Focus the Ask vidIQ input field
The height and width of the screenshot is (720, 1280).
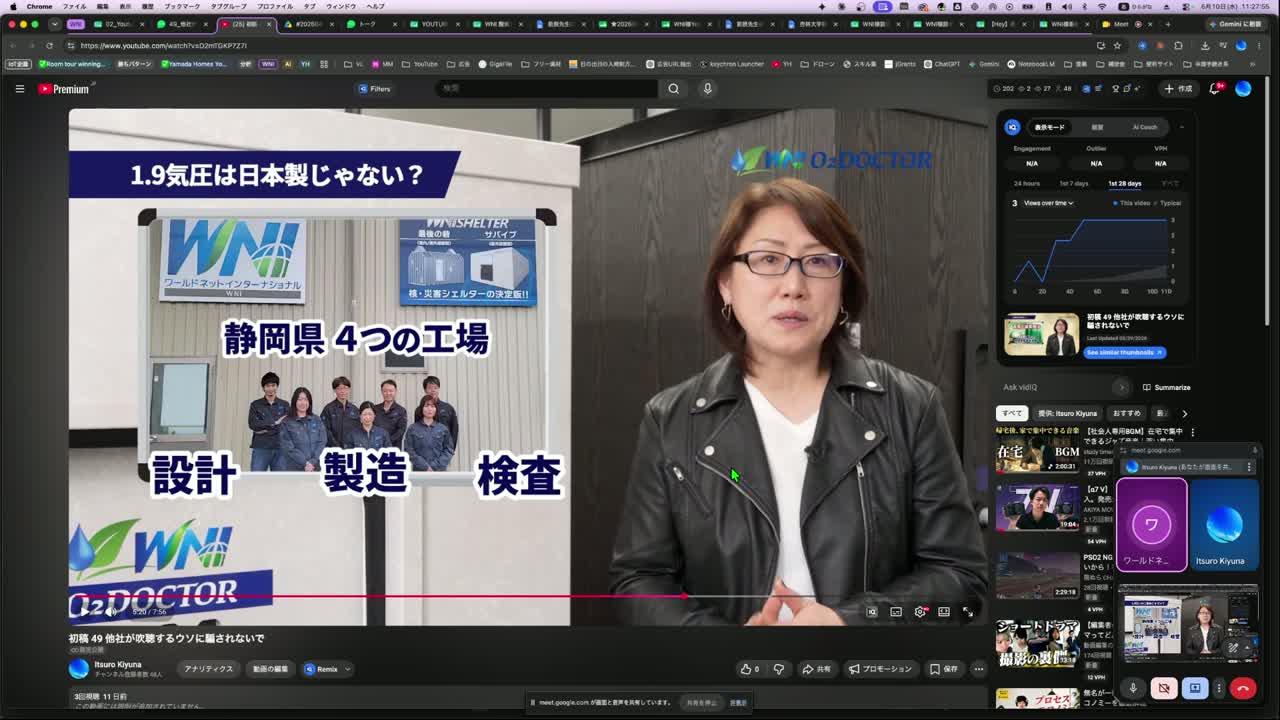(1055, 387)
